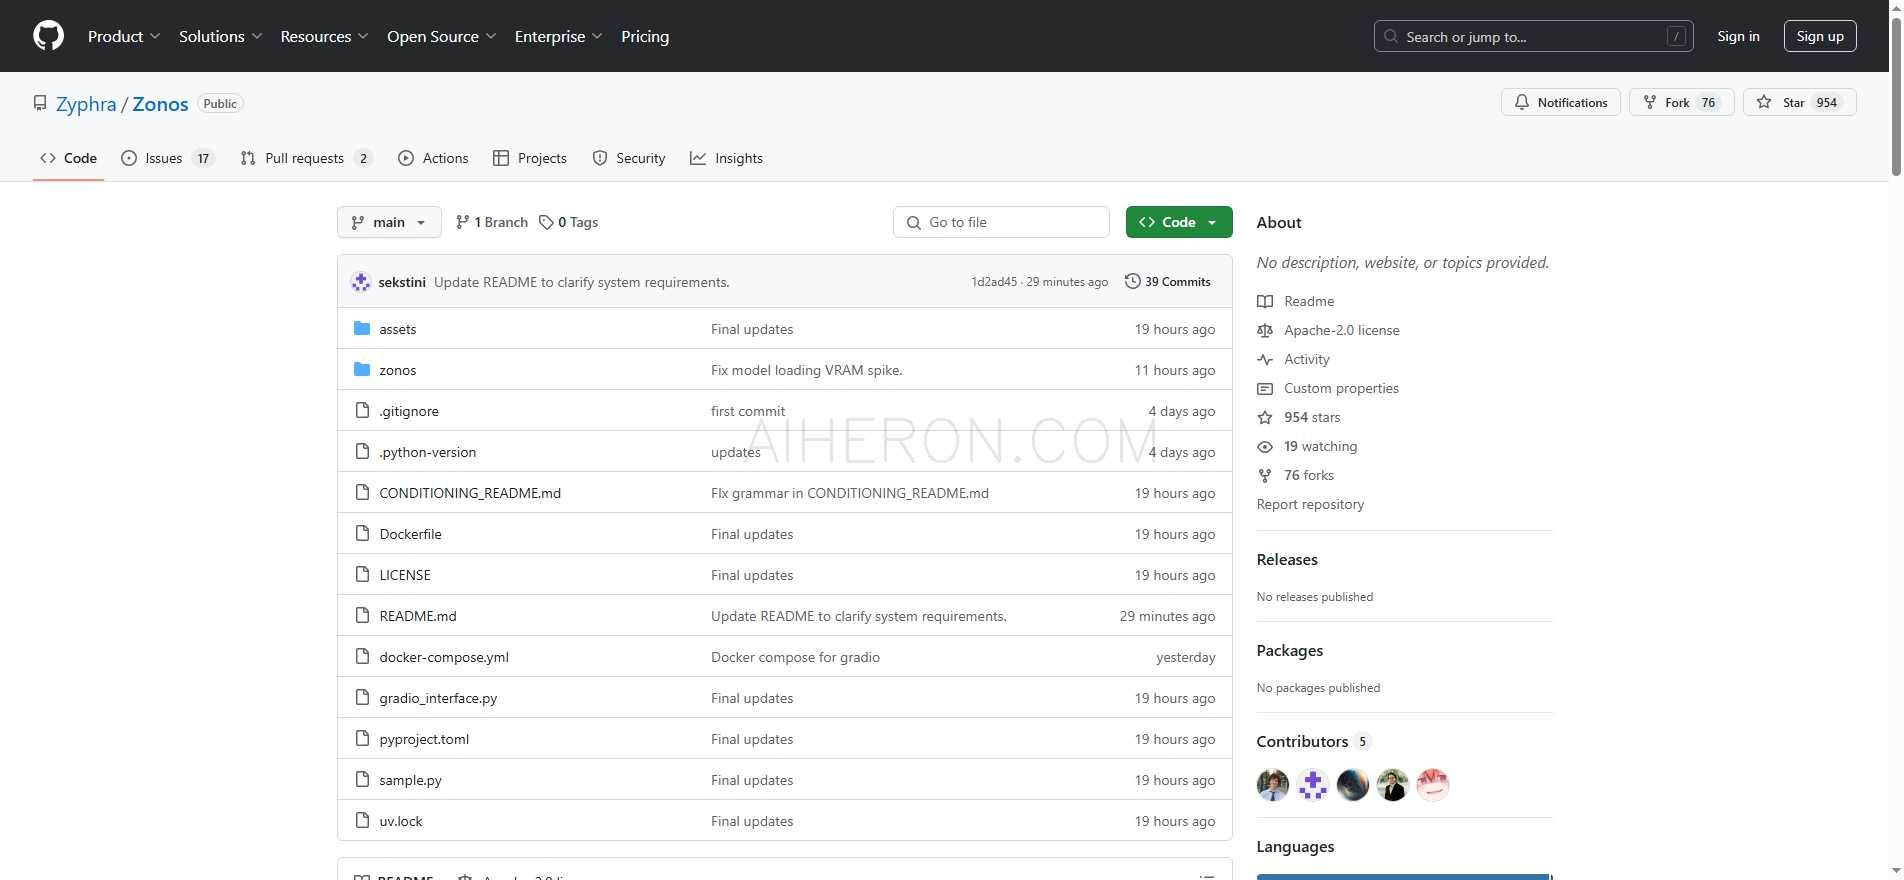Open gradio_interface.py file

coord(438,698)
